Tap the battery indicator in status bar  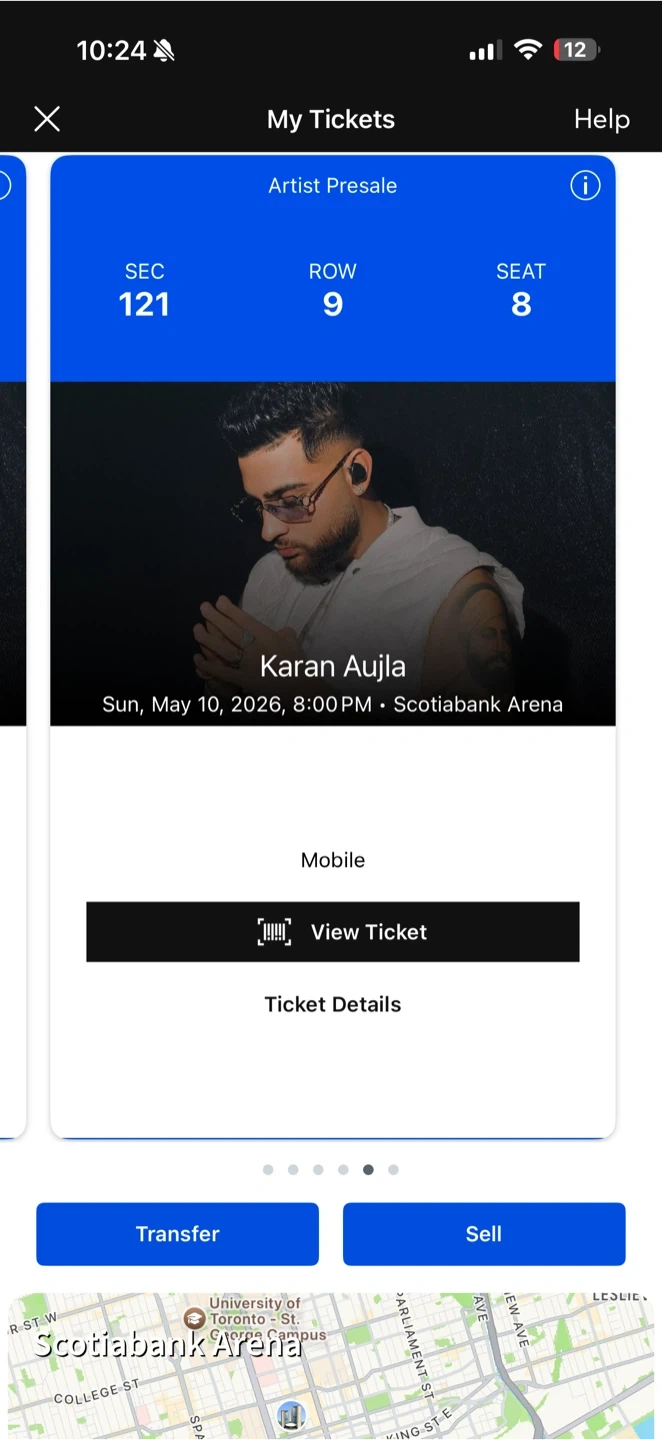tap(575, 50)
